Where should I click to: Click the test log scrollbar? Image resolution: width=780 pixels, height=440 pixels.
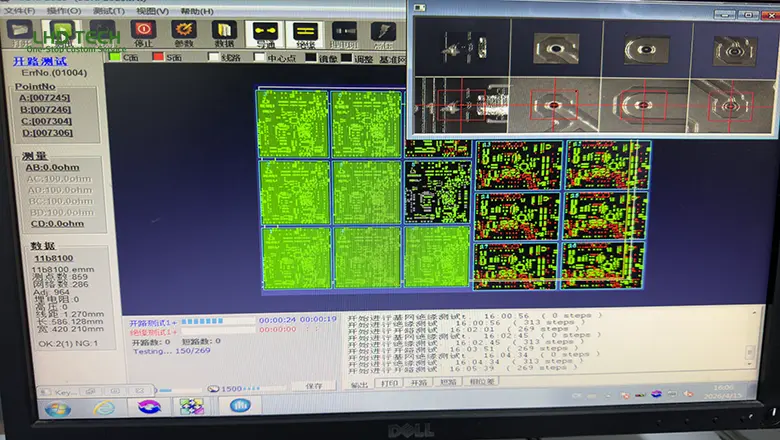point(751,341)
